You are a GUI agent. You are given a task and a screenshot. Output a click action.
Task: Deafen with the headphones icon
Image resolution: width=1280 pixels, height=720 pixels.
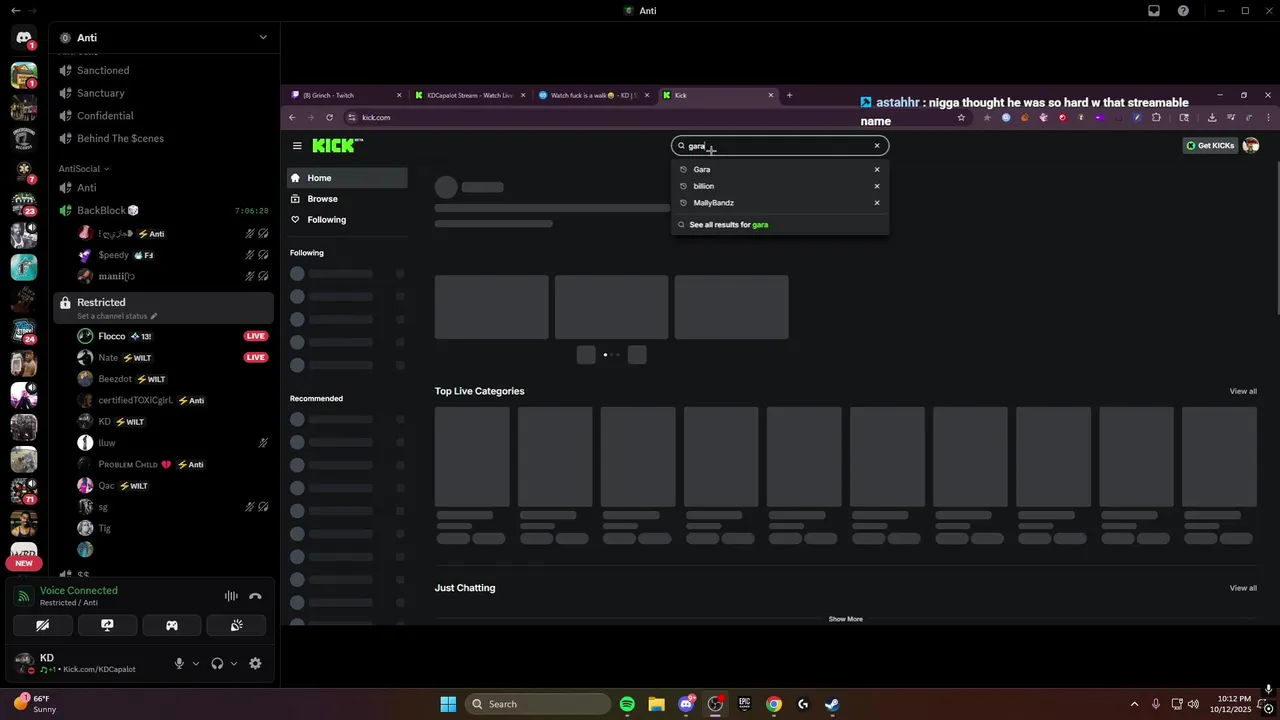pos(217,663)
